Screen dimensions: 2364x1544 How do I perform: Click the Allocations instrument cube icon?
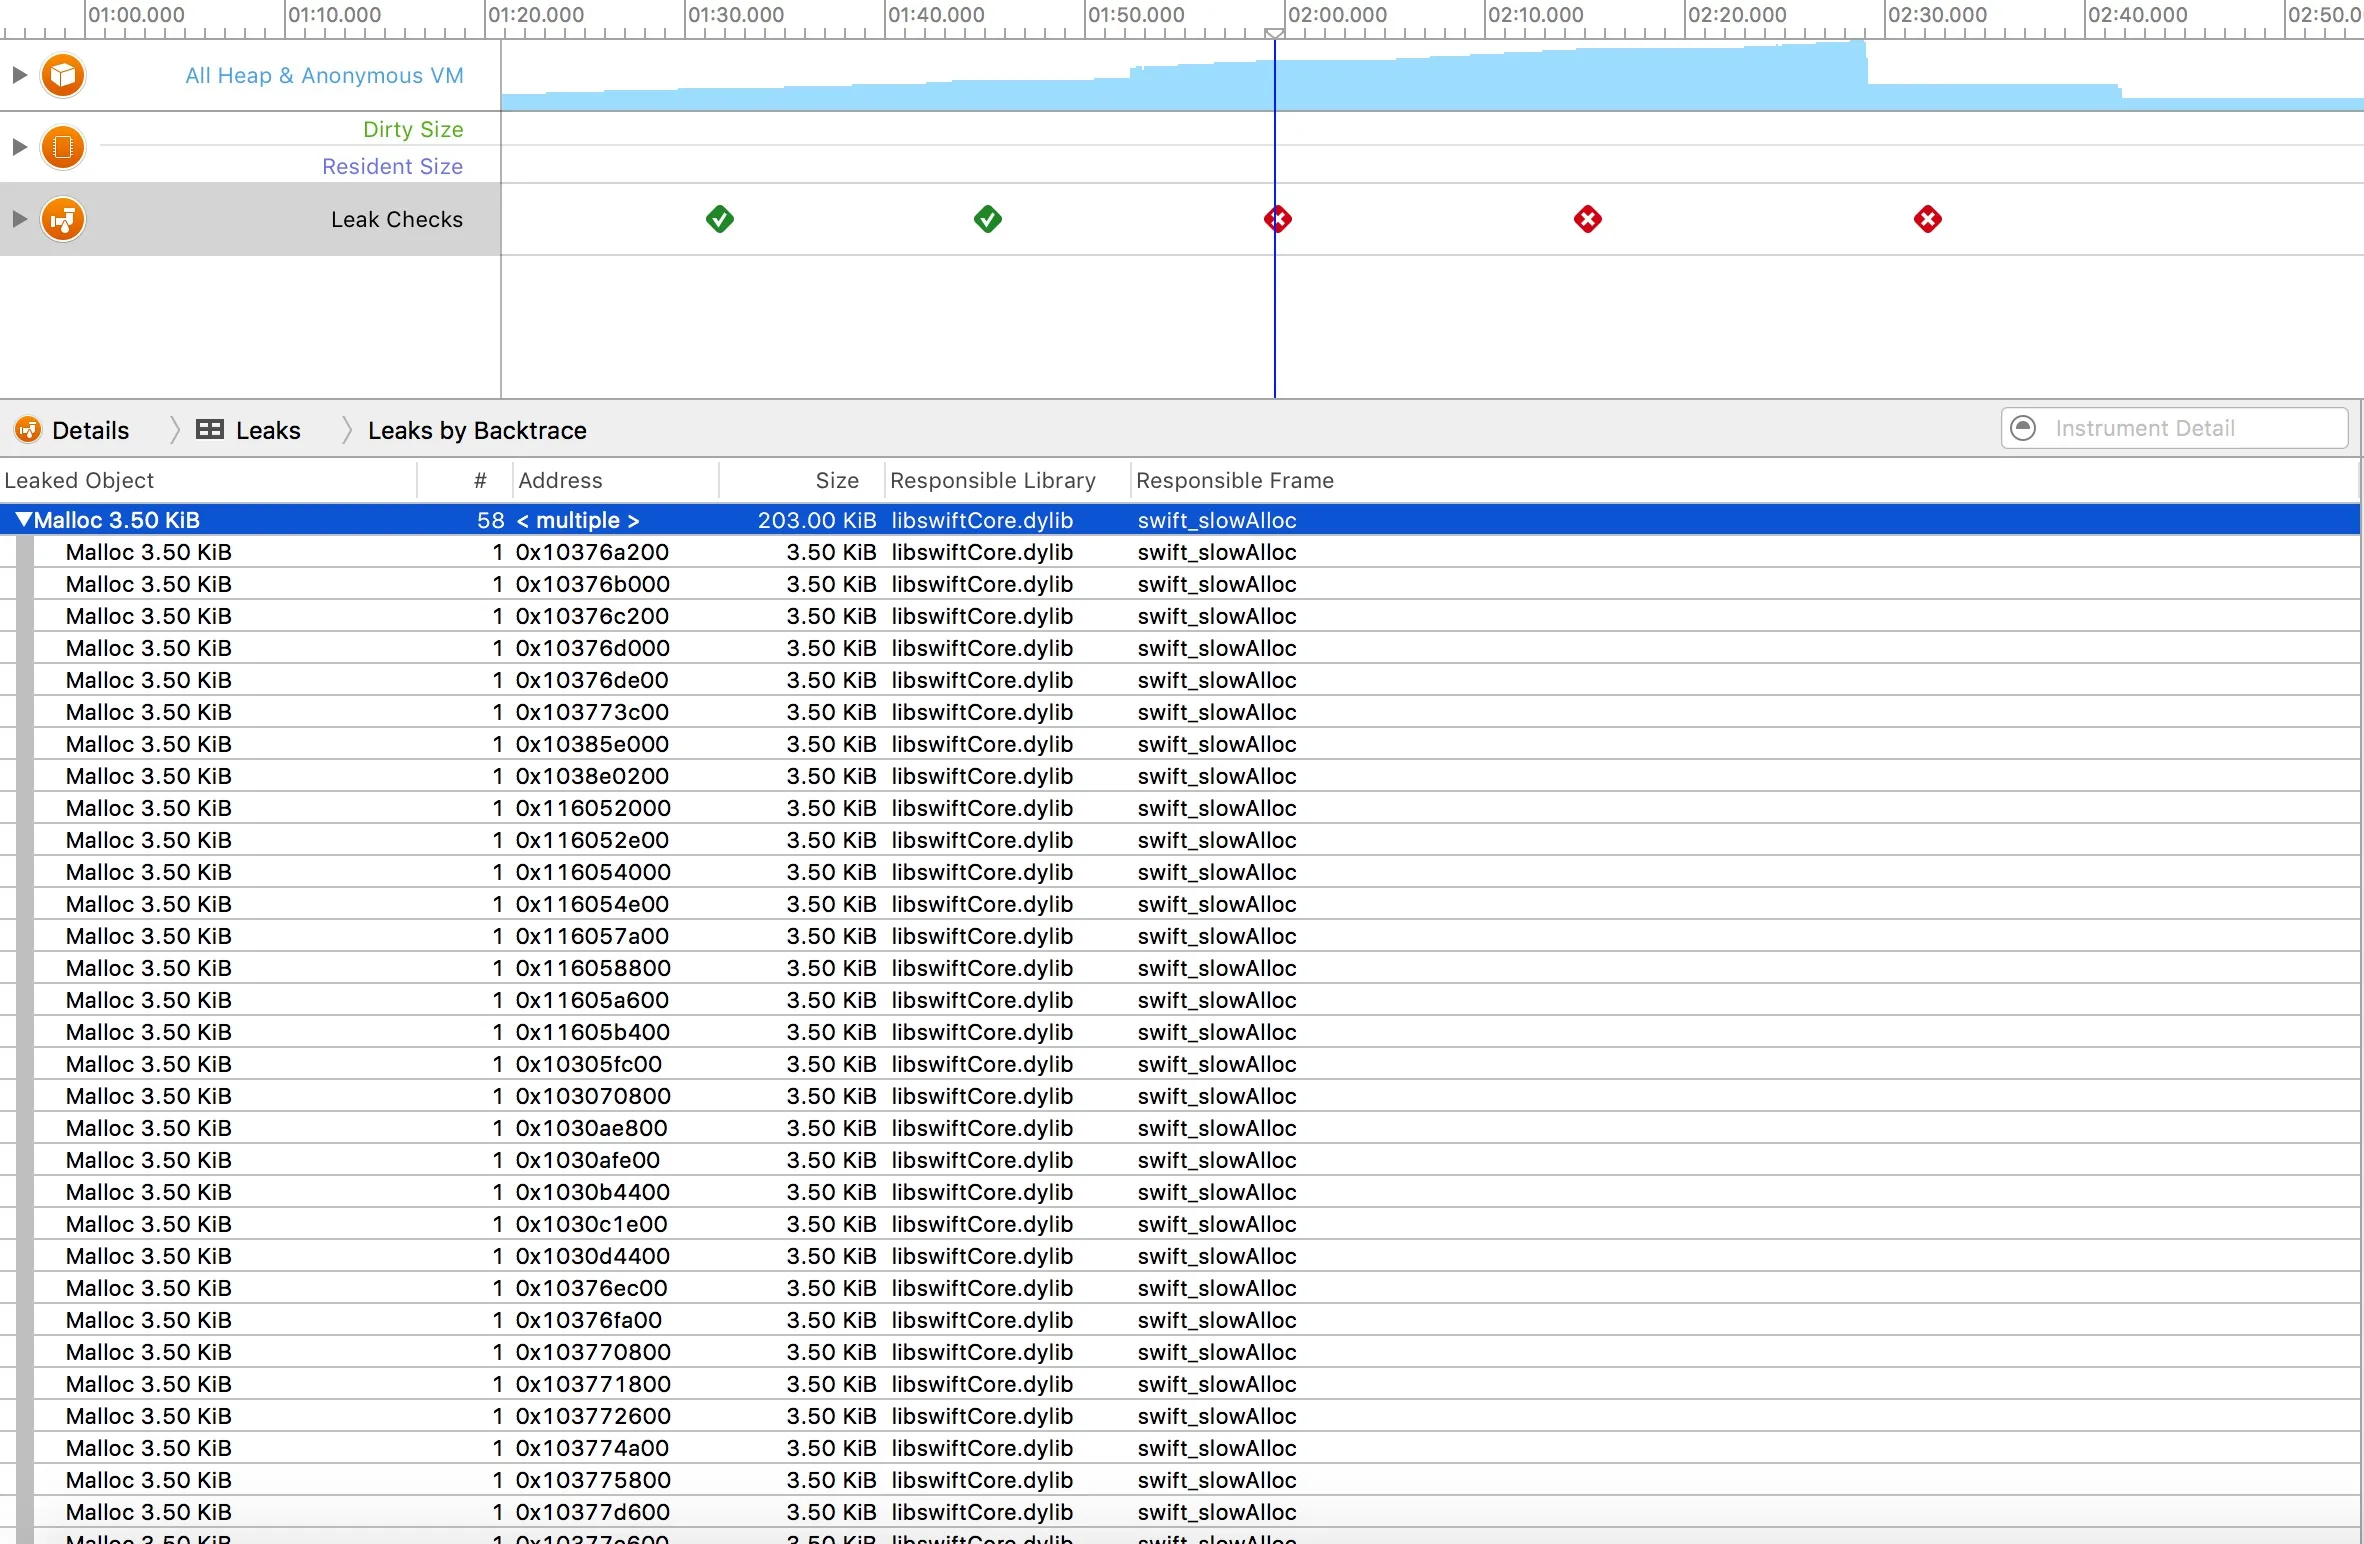(x=63, y=75)
